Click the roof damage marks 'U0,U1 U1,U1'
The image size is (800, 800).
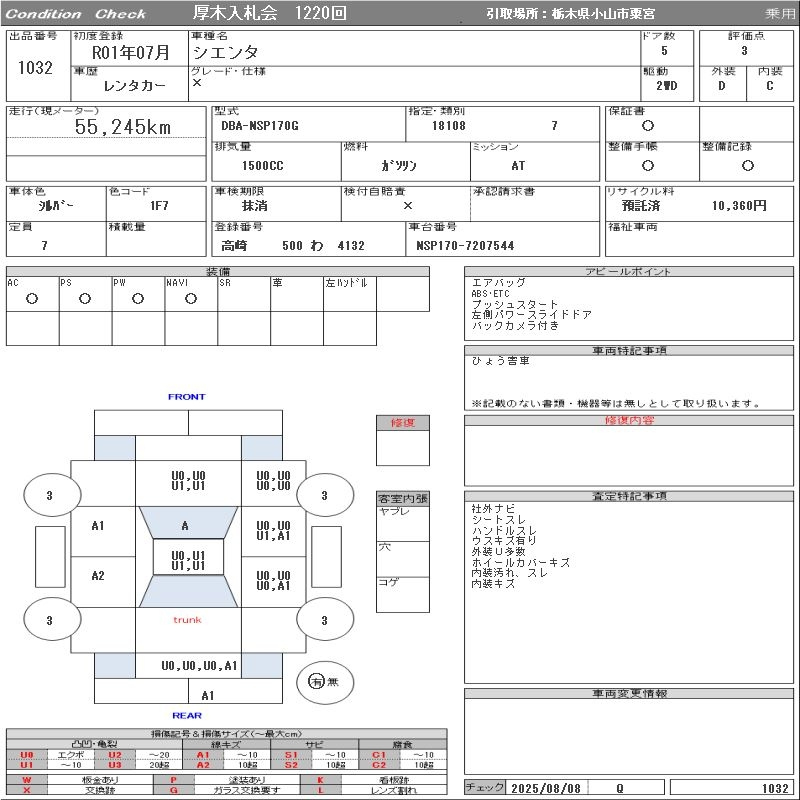(x=188, y=561)
